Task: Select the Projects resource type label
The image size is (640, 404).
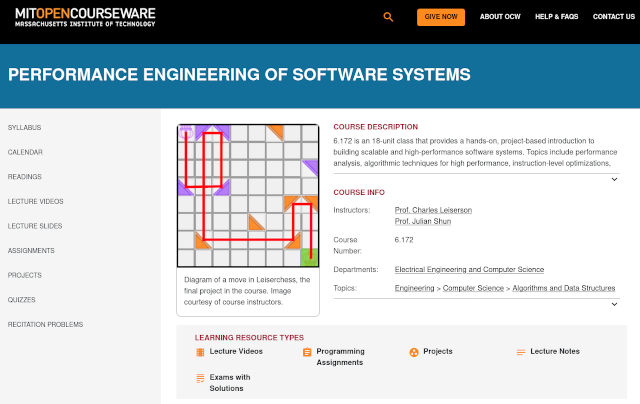Action: (438, 351)
